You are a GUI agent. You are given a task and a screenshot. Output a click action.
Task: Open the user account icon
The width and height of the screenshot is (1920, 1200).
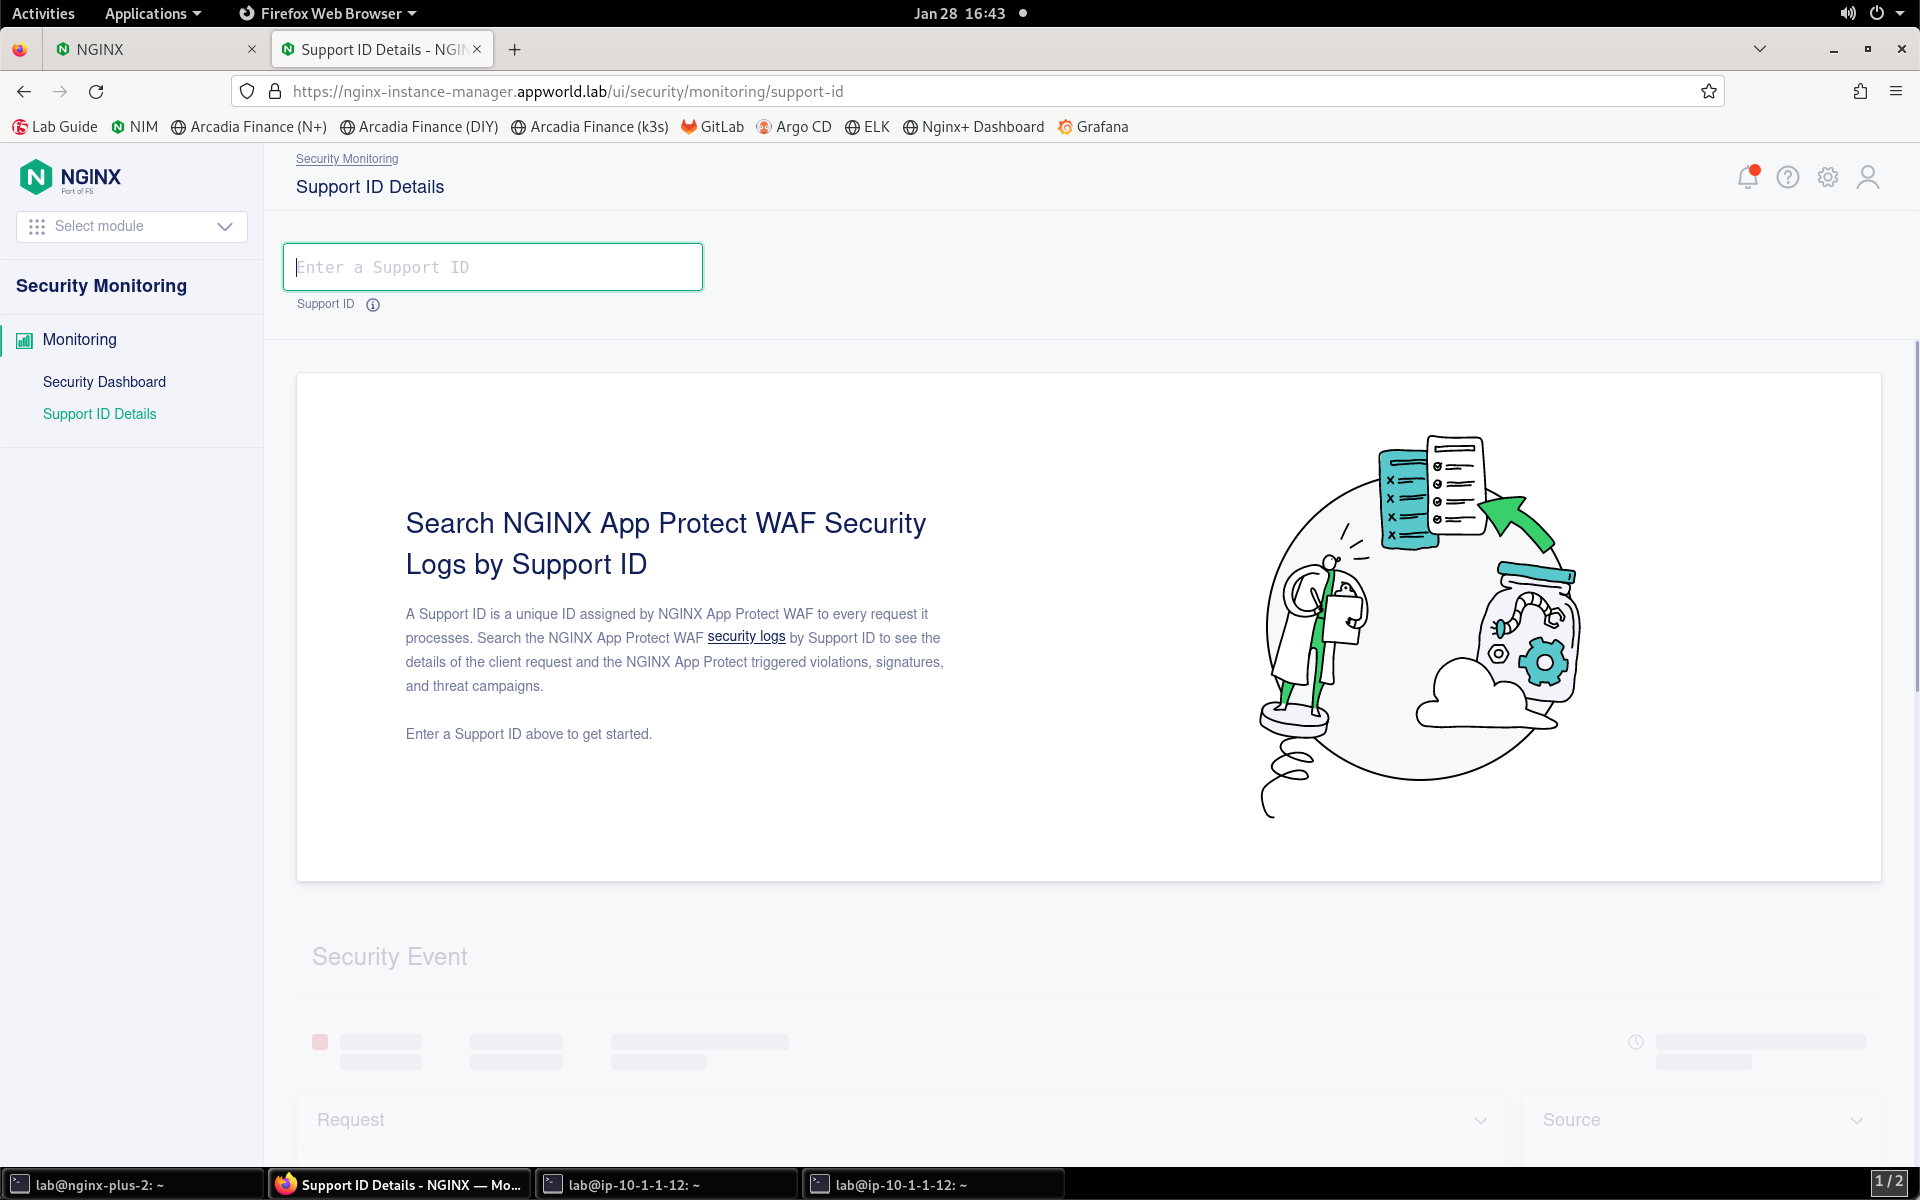click(1868, 177)
